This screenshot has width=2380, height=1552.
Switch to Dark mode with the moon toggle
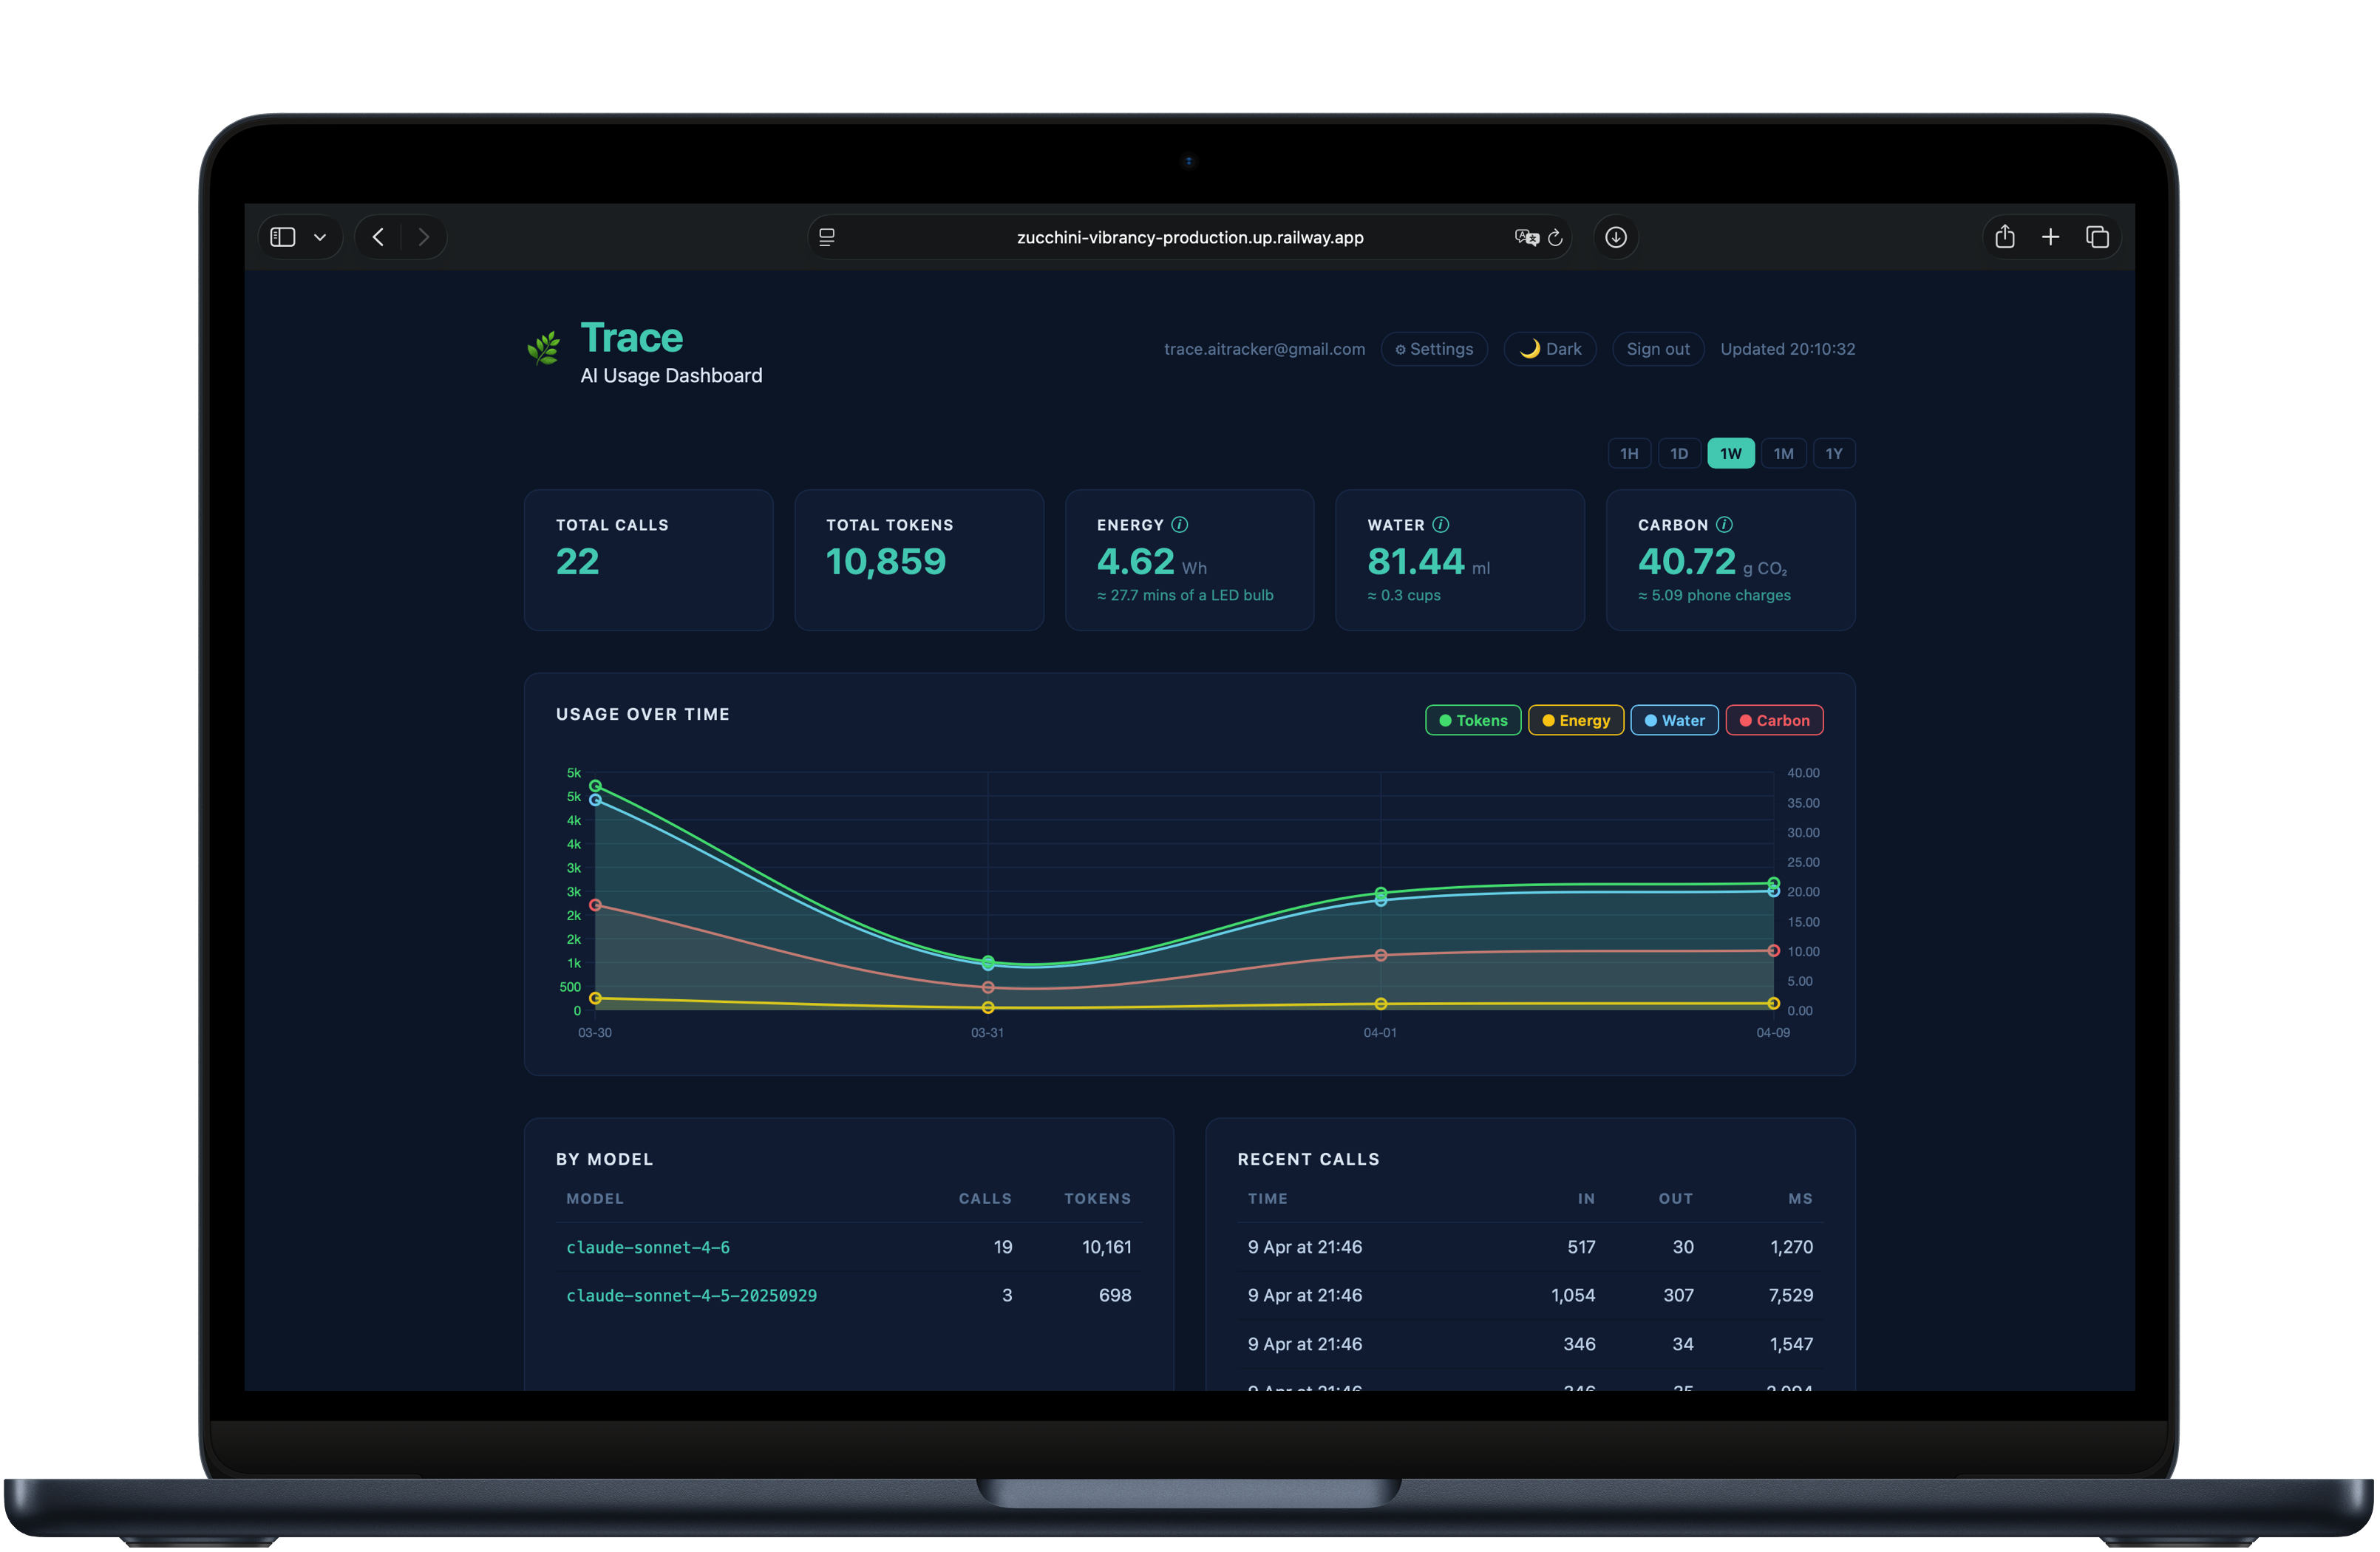[1550, 348]
